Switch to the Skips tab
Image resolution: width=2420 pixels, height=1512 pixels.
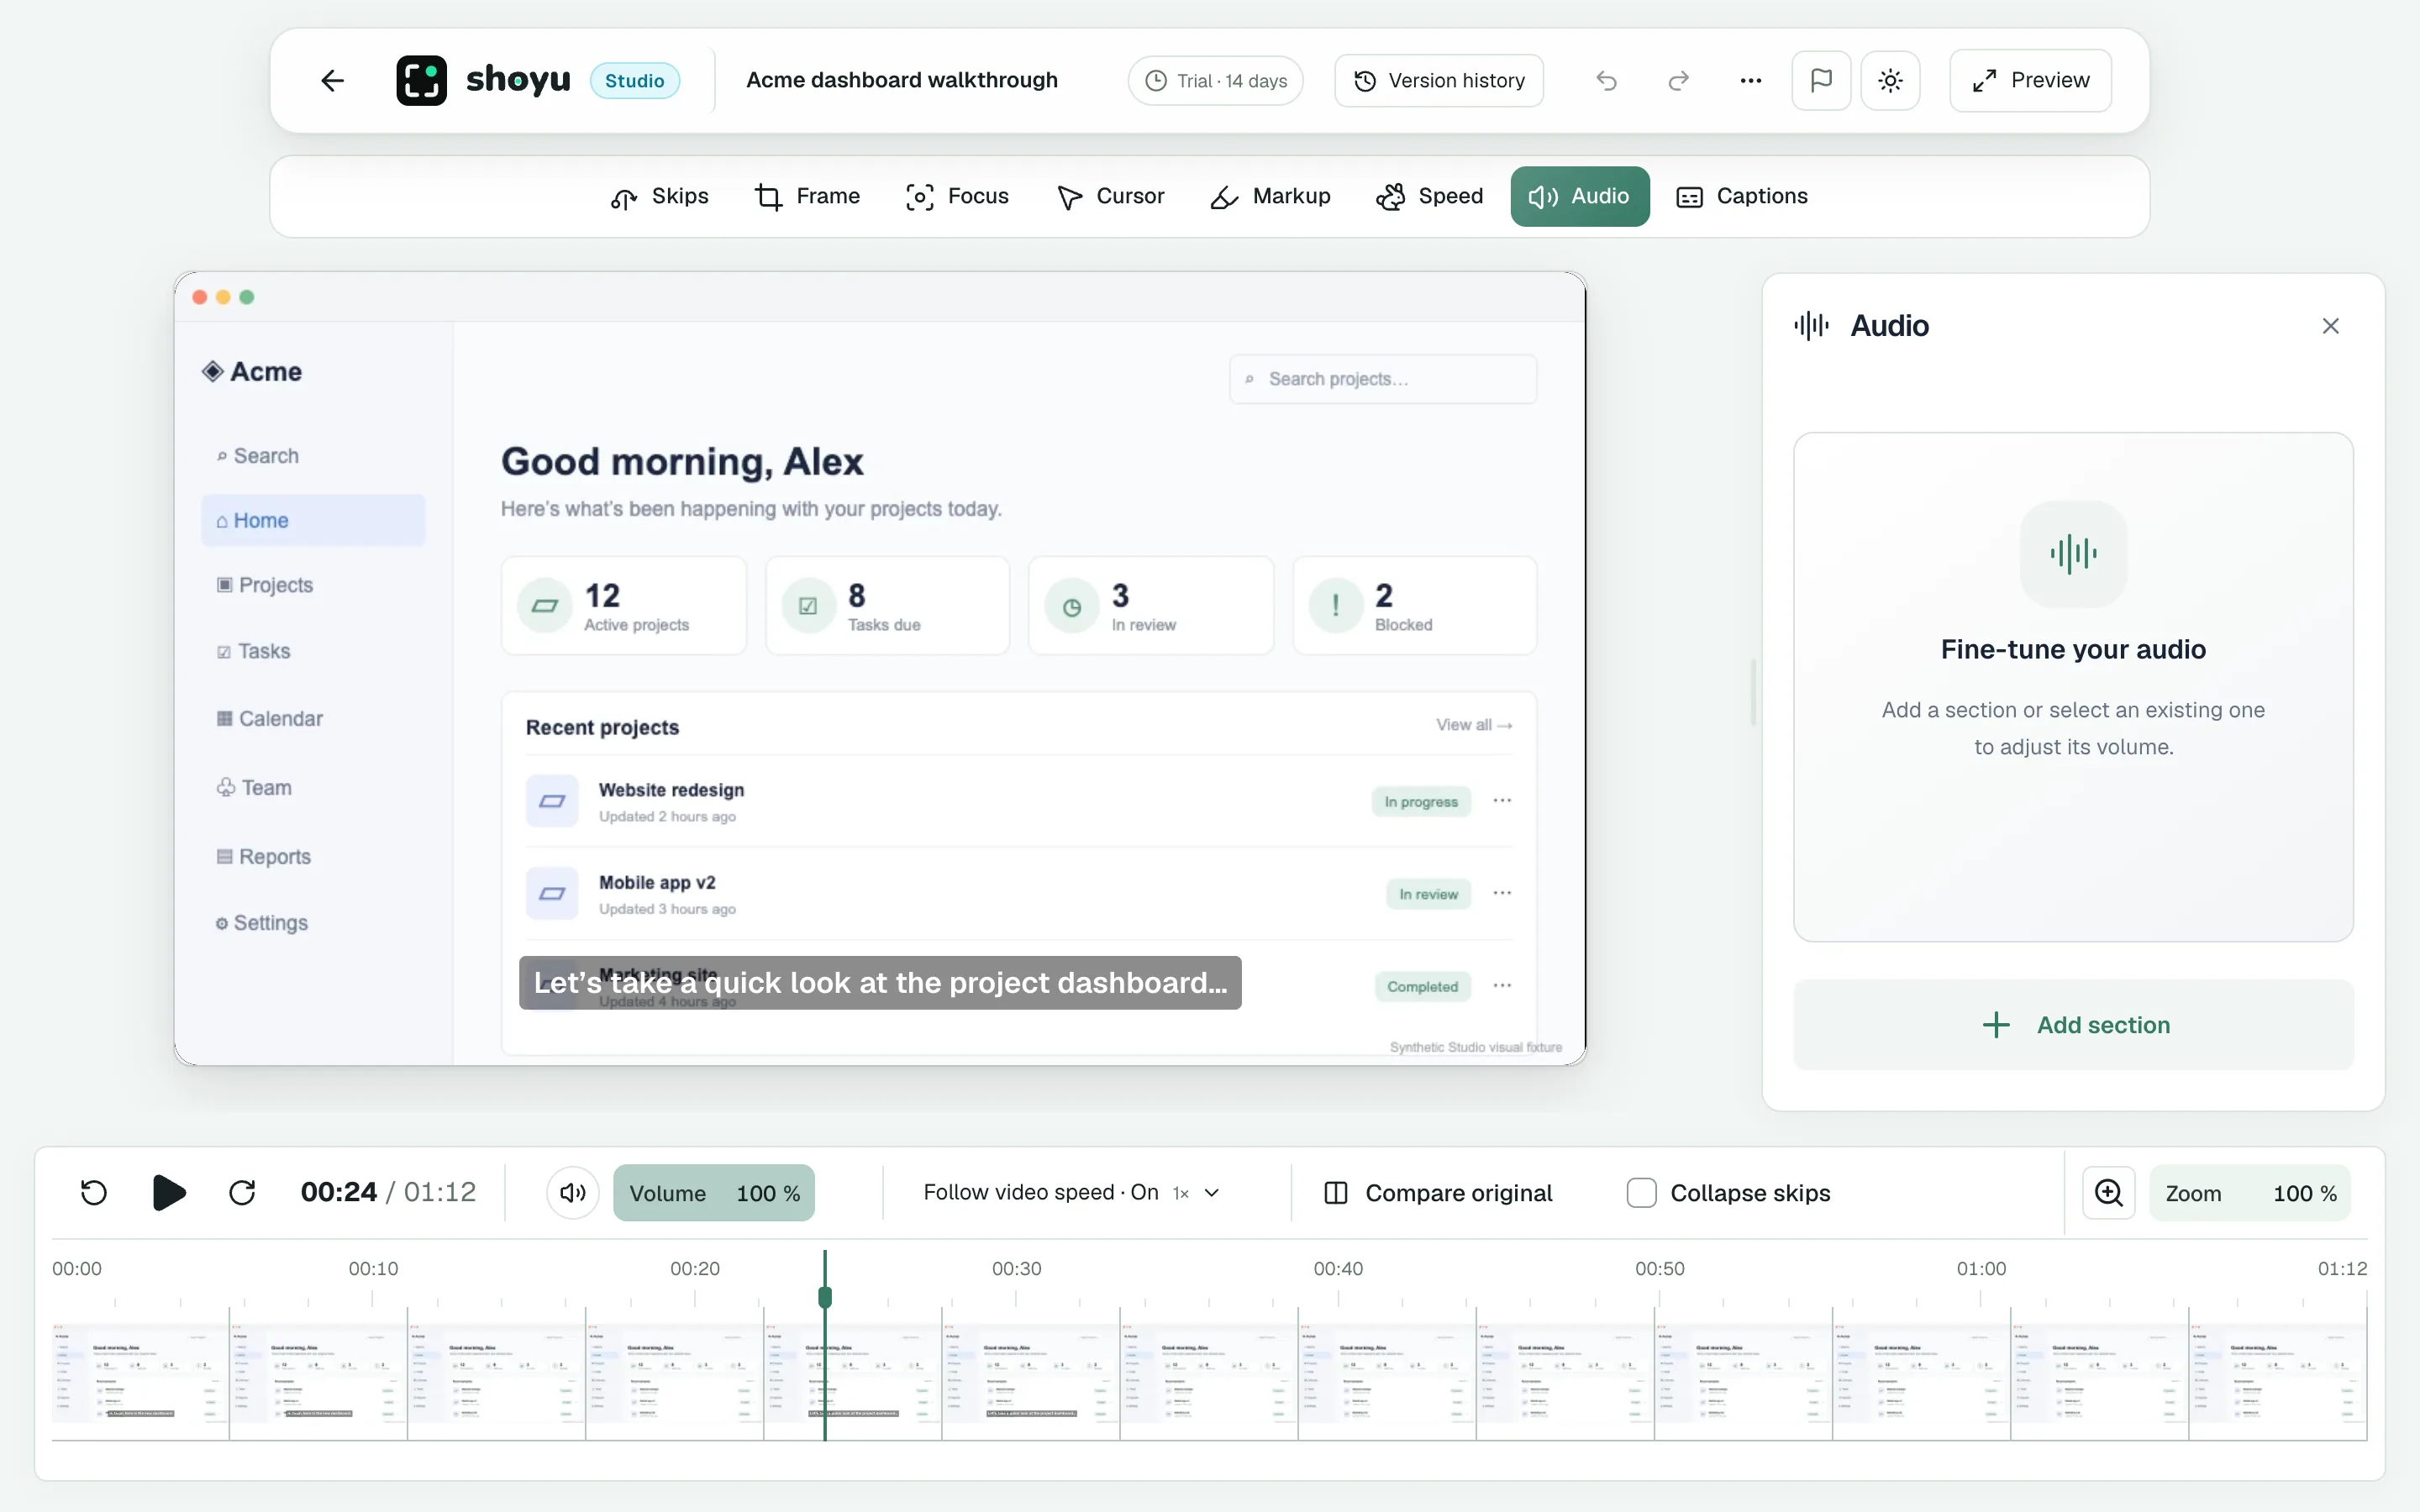click(x=660, y=196)
